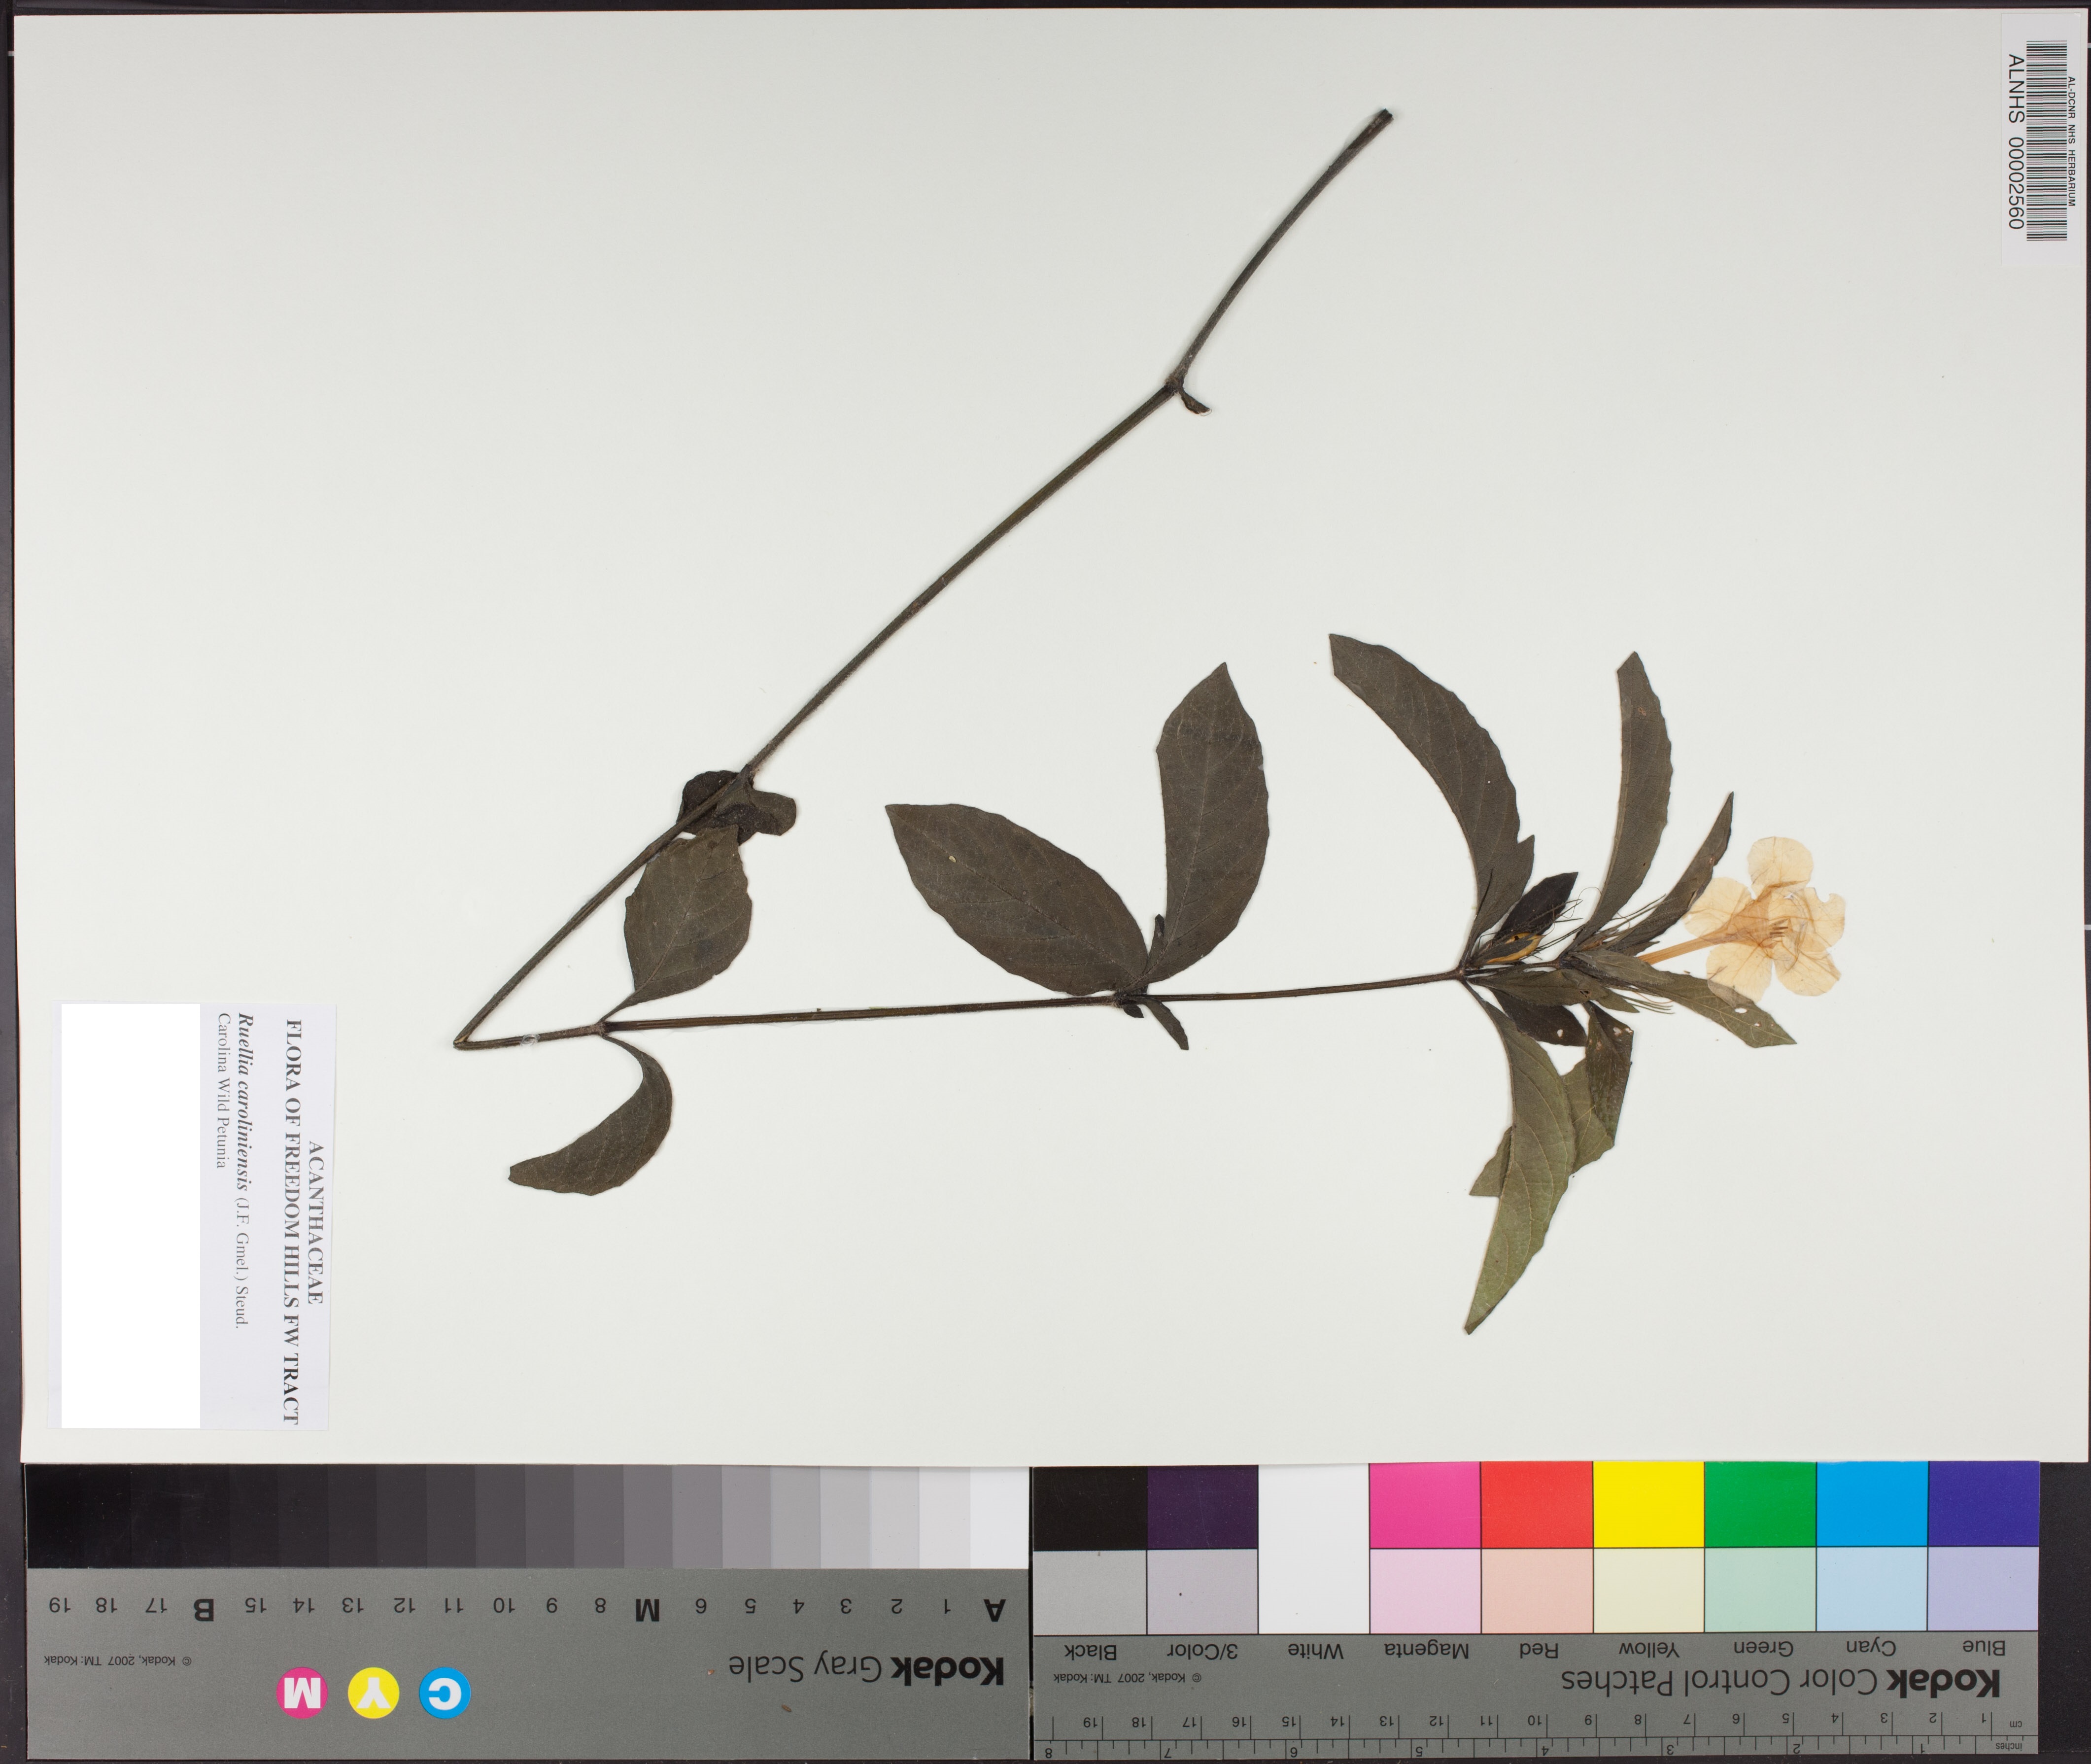
Task: Click the yellow circle Y icon
Action: click(x=373, y=1693)
